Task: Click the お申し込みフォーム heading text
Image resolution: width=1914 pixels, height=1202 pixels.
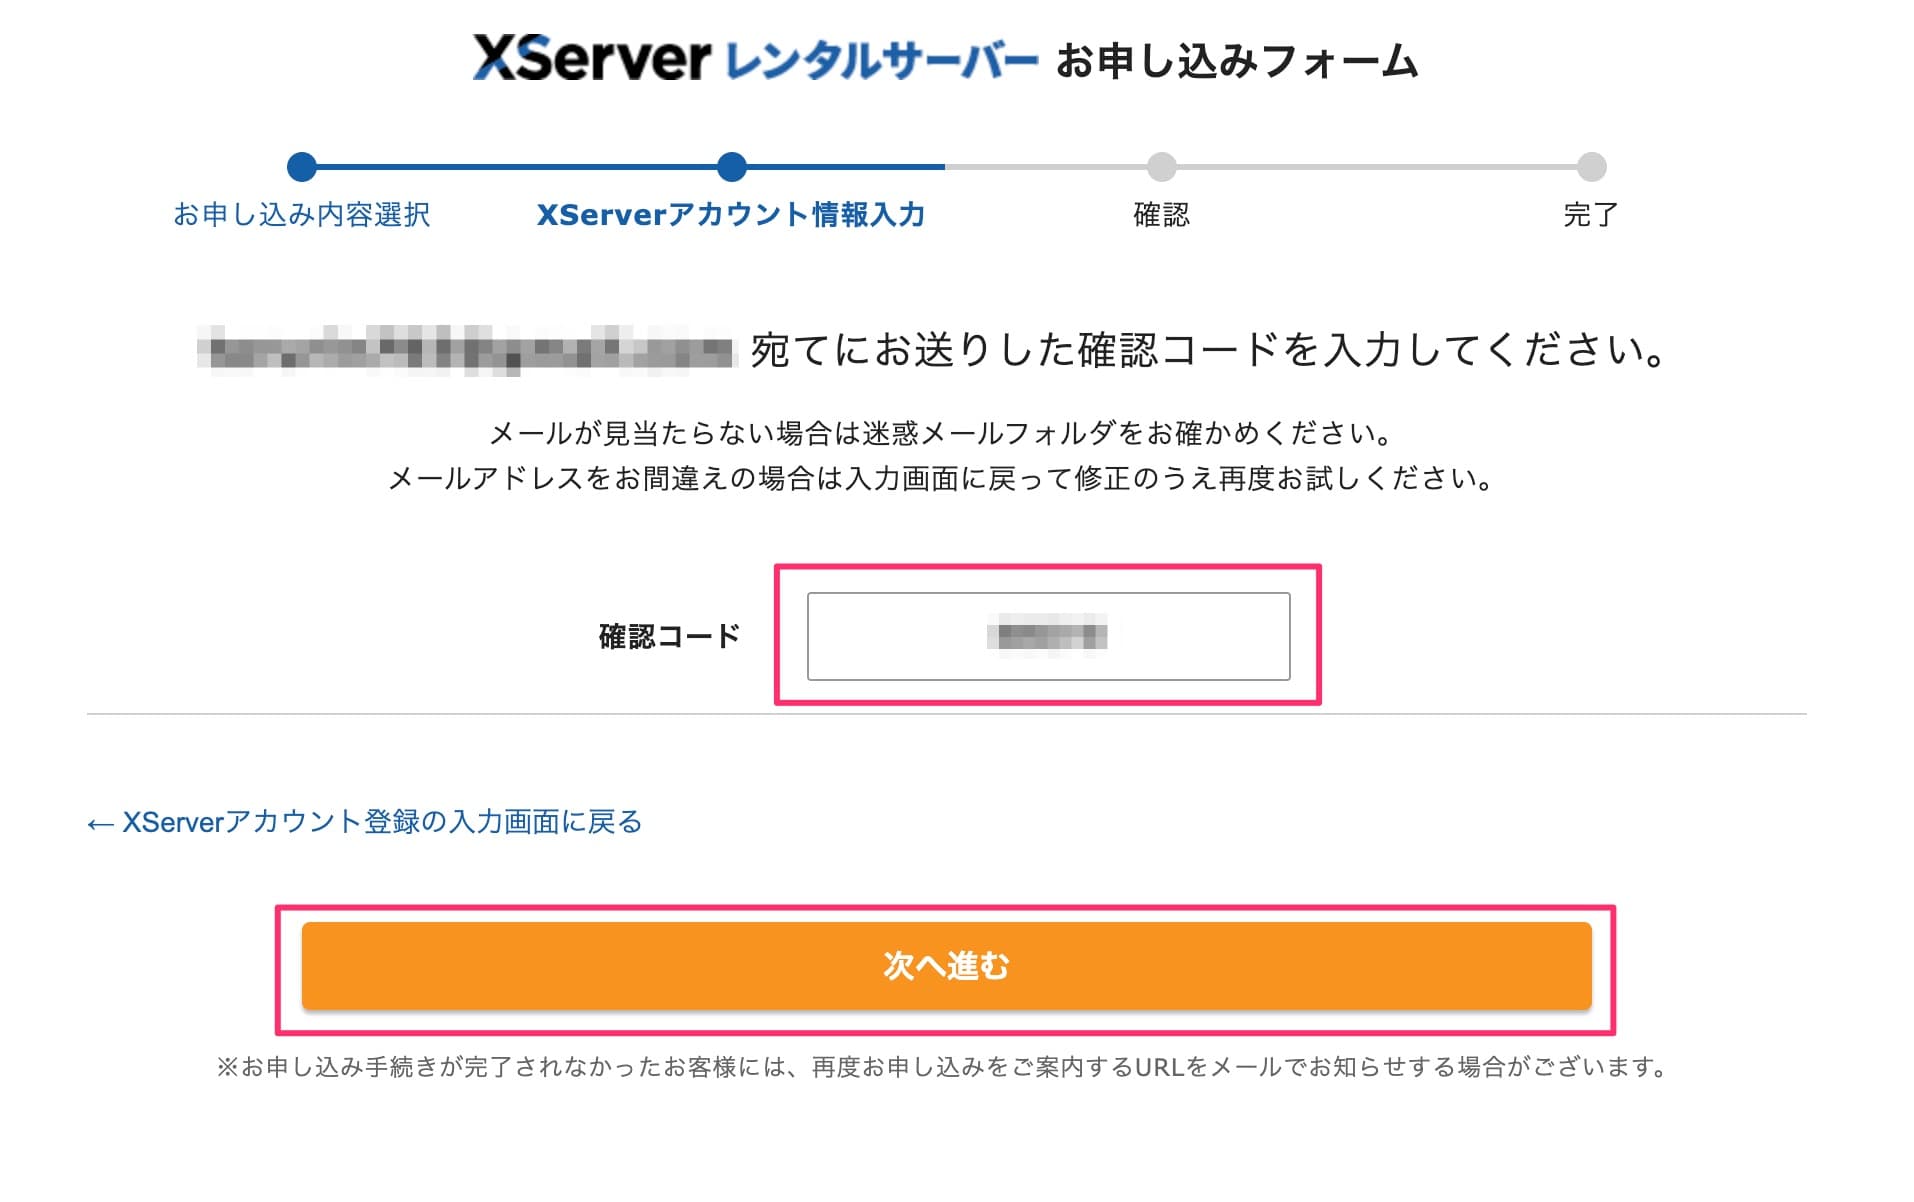Action: point(1237,61)
